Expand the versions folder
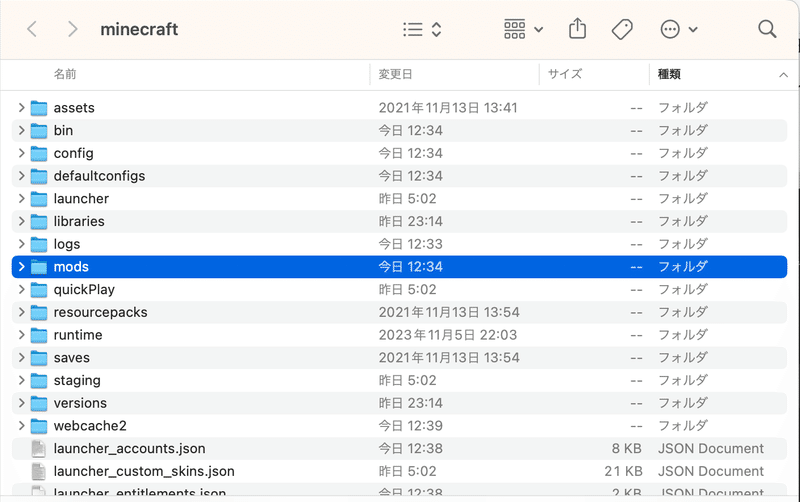Viewport: 800px width, 502px height. click(x=21, y=403)
